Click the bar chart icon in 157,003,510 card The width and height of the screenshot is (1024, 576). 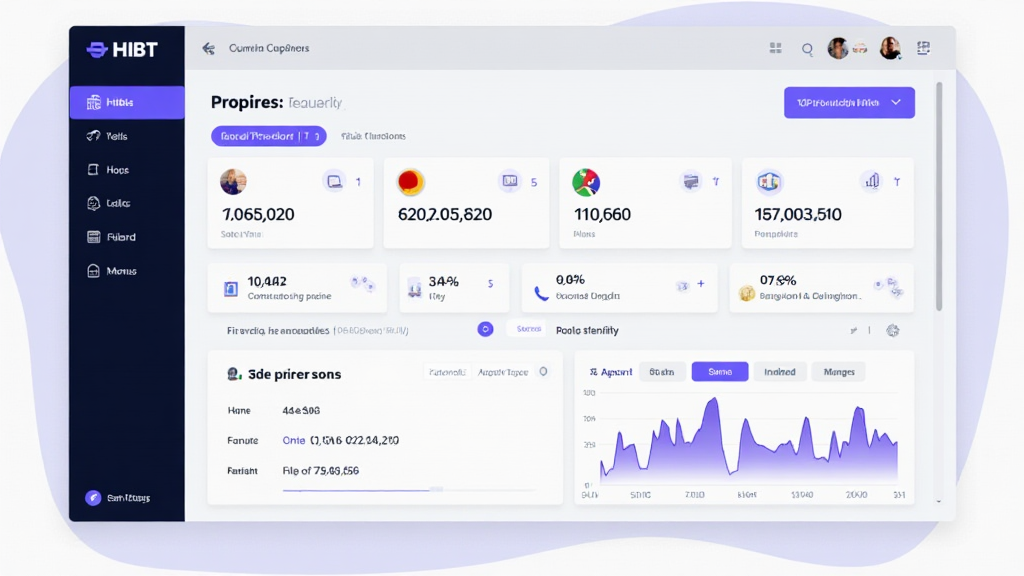872,181
